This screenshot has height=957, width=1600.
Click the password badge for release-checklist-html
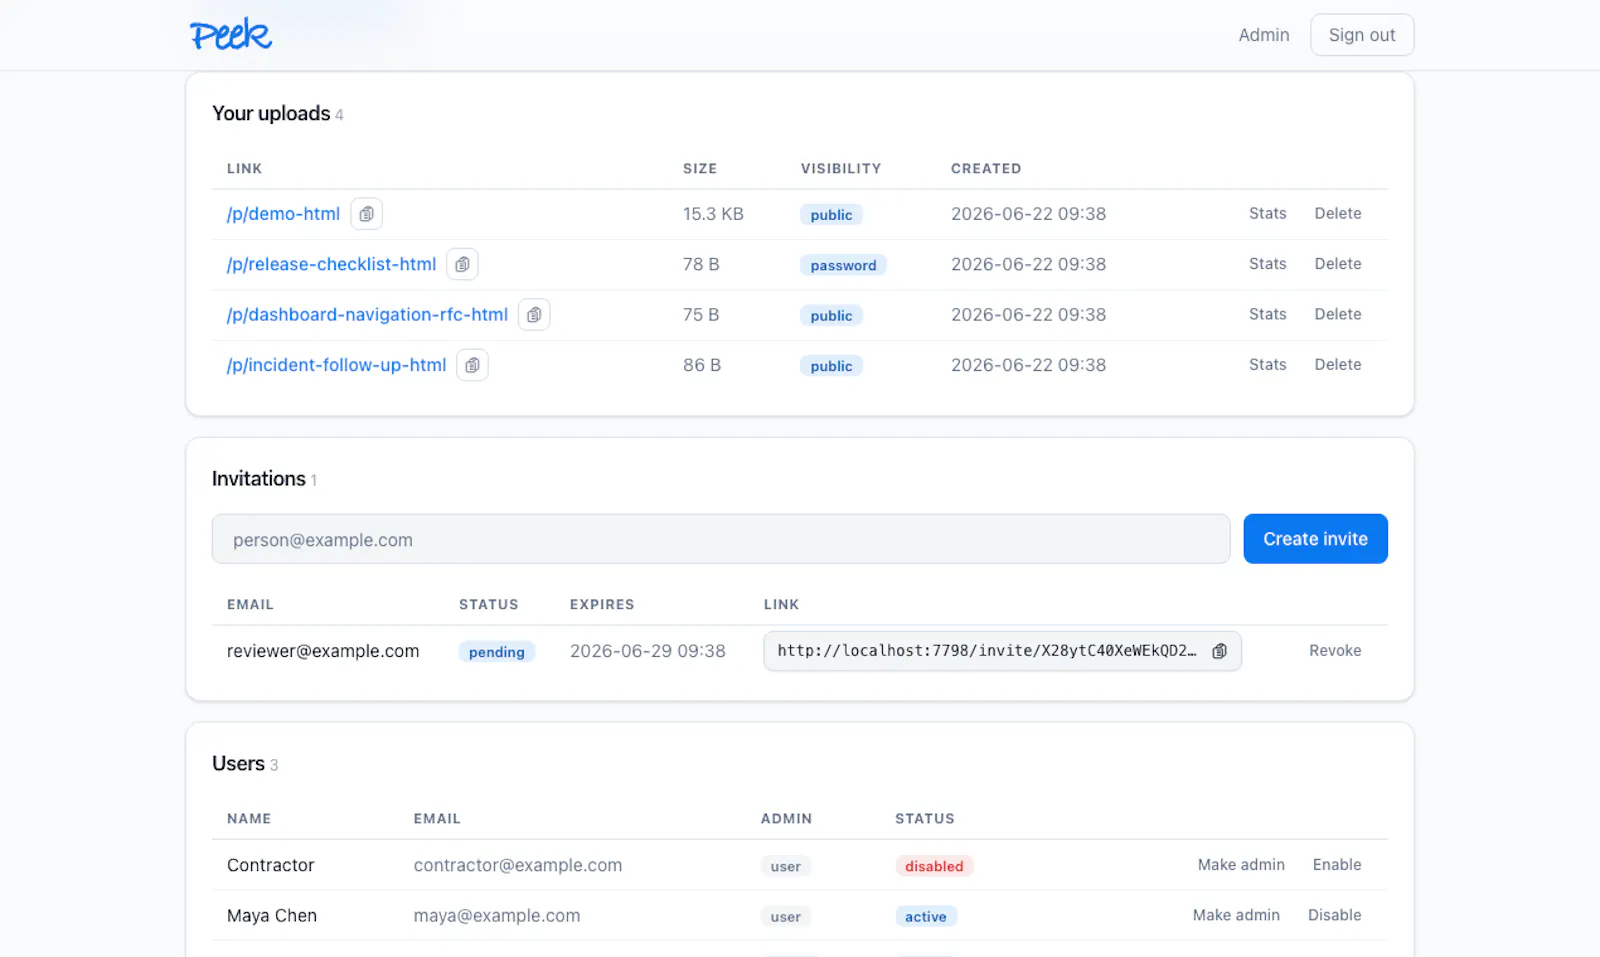843,265
